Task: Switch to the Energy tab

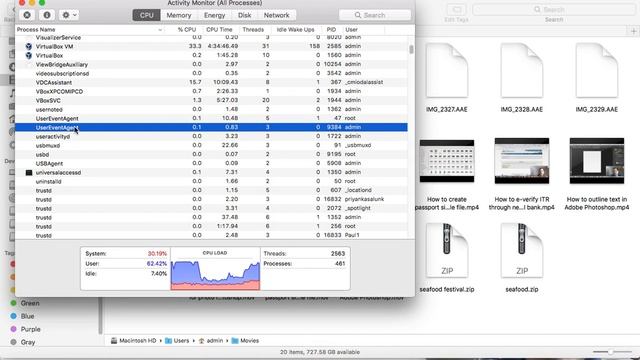Action: pos(215,15)
